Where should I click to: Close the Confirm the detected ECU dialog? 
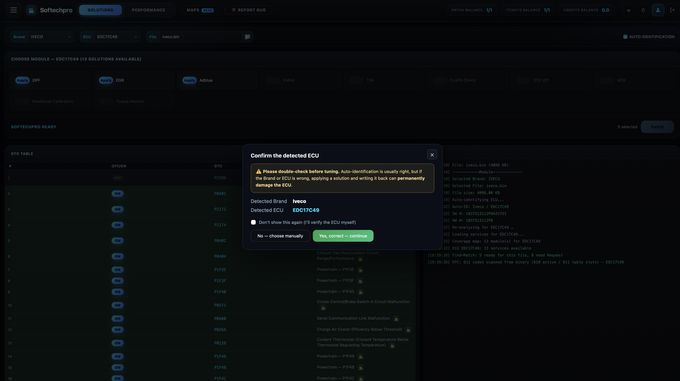click(x=432, y=155)
